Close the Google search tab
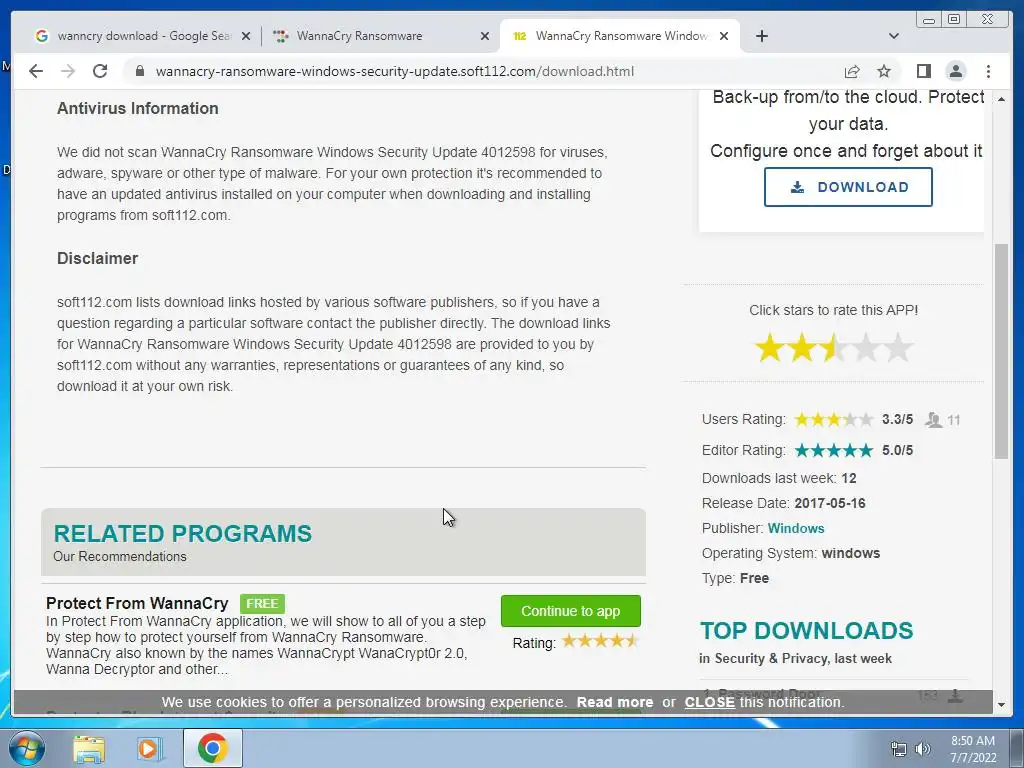 tap(246, 37)
